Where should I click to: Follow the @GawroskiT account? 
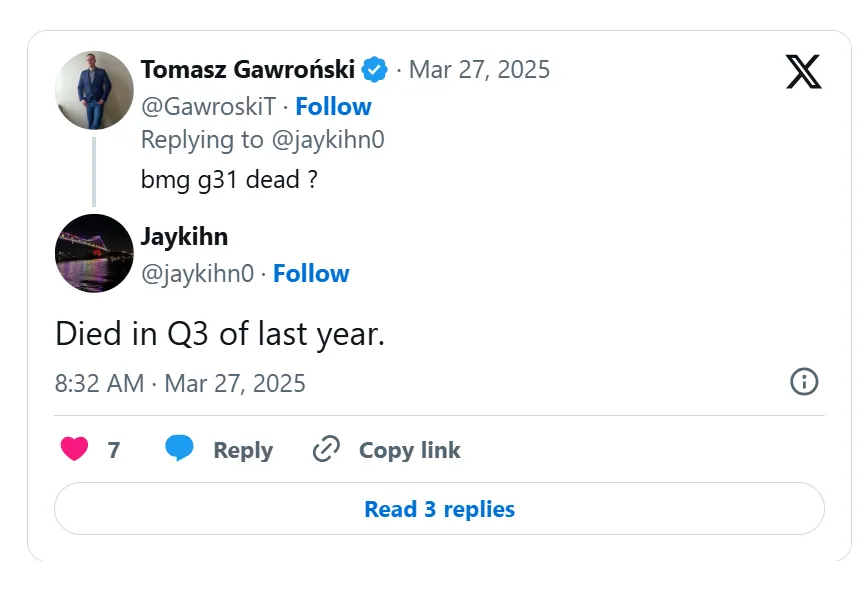pyautogui.click(x=333, y=106)
